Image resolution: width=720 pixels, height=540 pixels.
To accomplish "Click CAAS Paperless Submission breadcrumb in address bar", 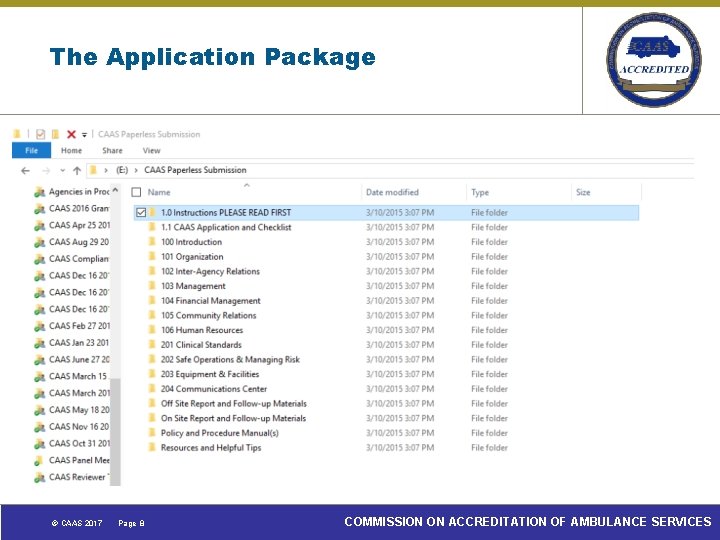I will point(195,170).
